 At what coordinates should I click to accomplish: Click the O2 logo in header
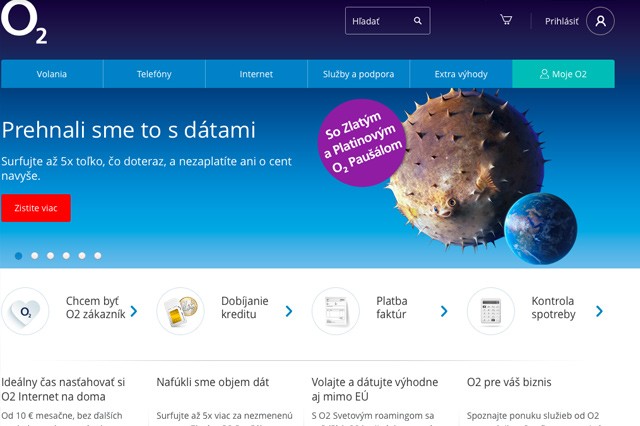coord(24,22)
